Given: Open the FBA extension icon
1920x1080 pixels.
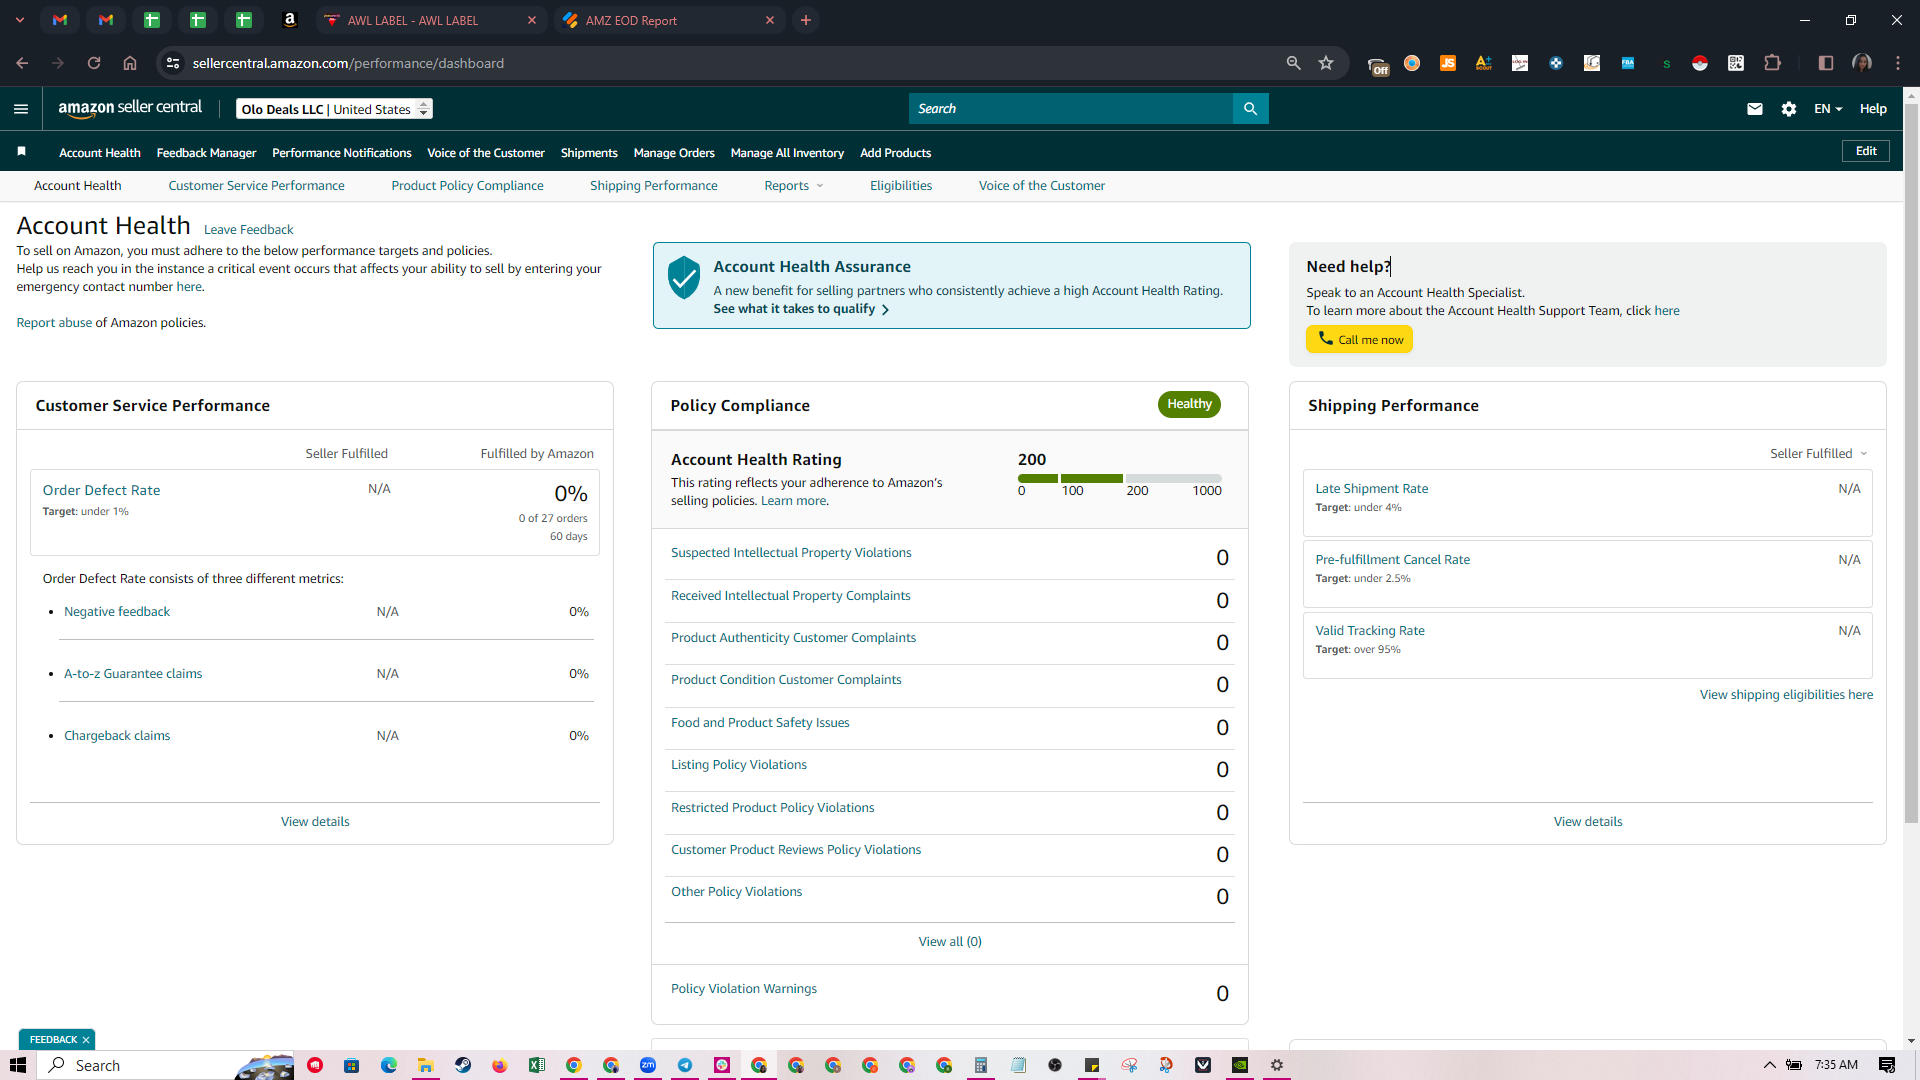Looking at the screenshot, I should (x=1628, y=63).
